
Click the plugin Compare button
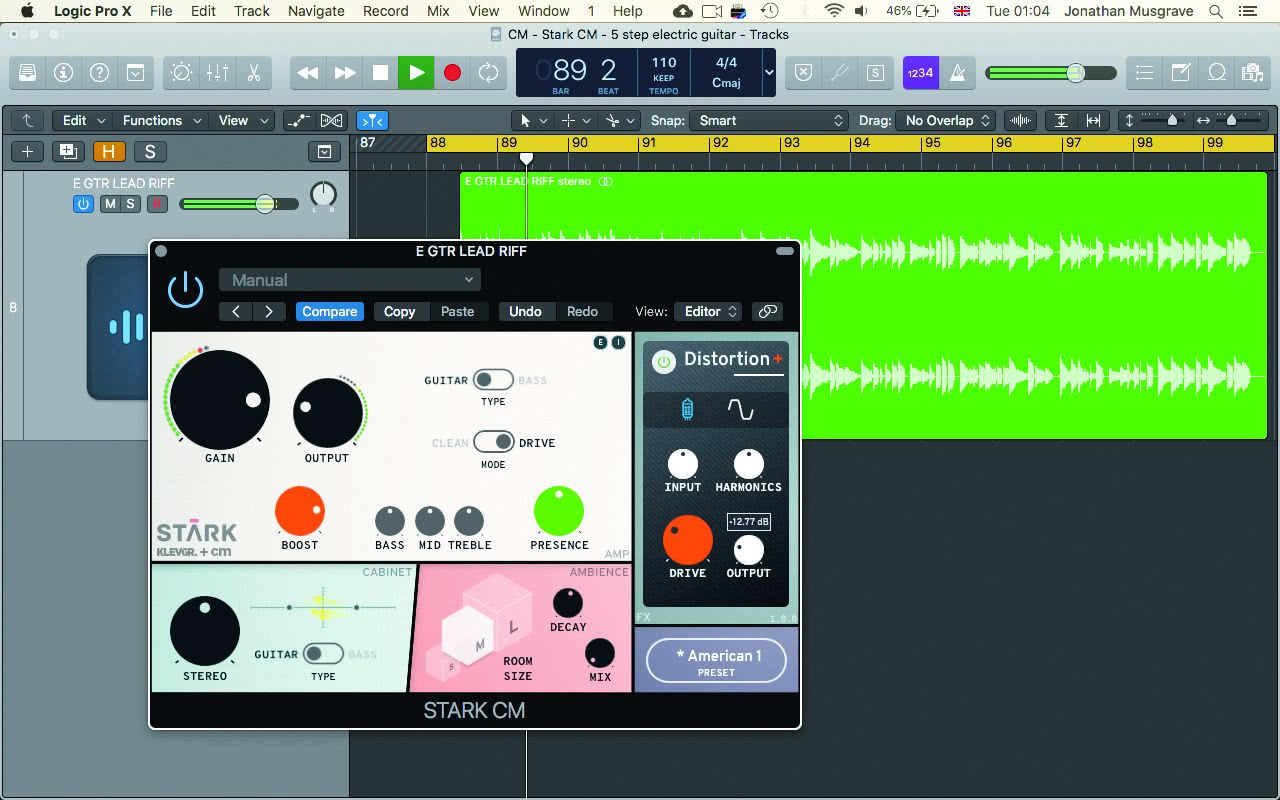pos(329,312)
